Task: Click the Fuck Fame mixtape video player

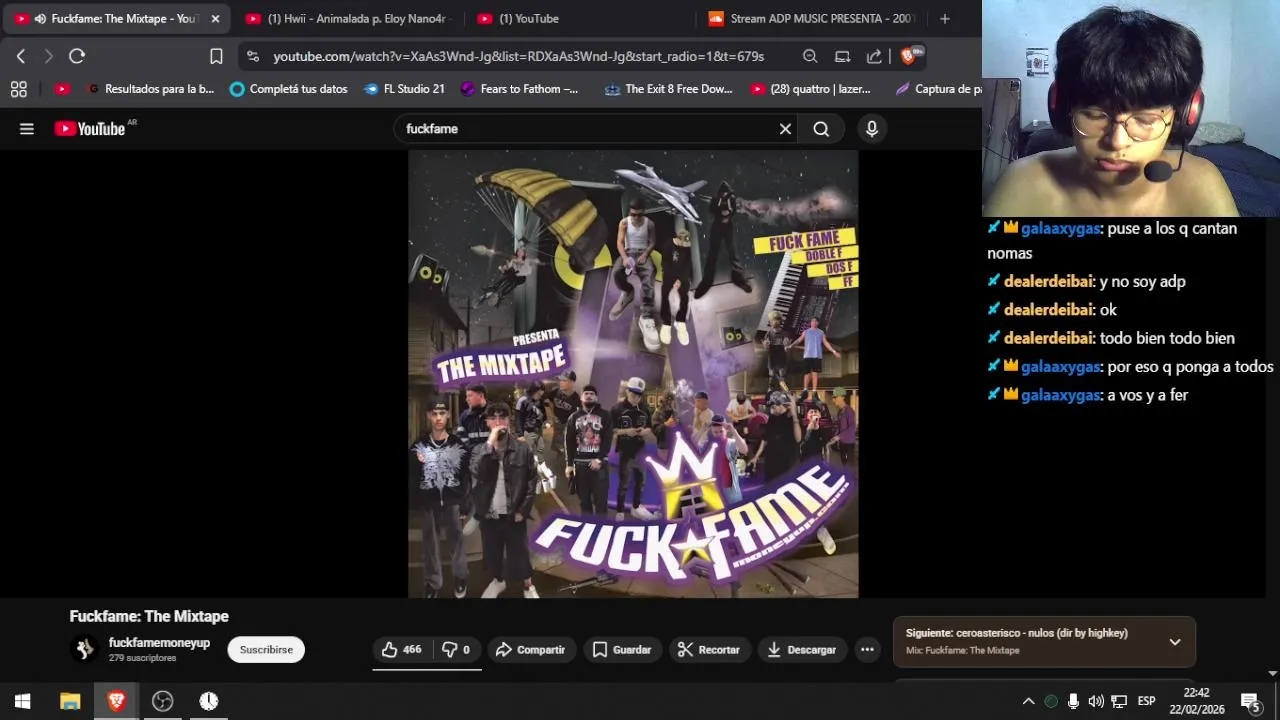Action: [x=633, y=374]
